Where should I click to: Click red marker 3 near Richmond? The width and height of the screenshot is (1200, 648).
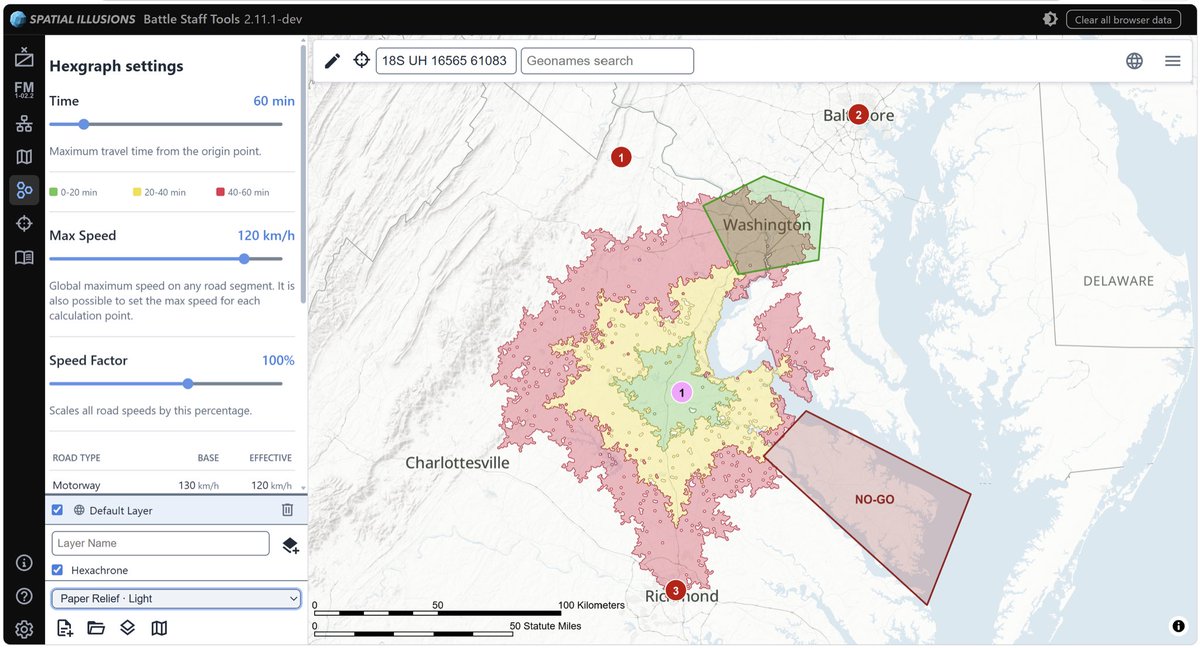point(676,590)
